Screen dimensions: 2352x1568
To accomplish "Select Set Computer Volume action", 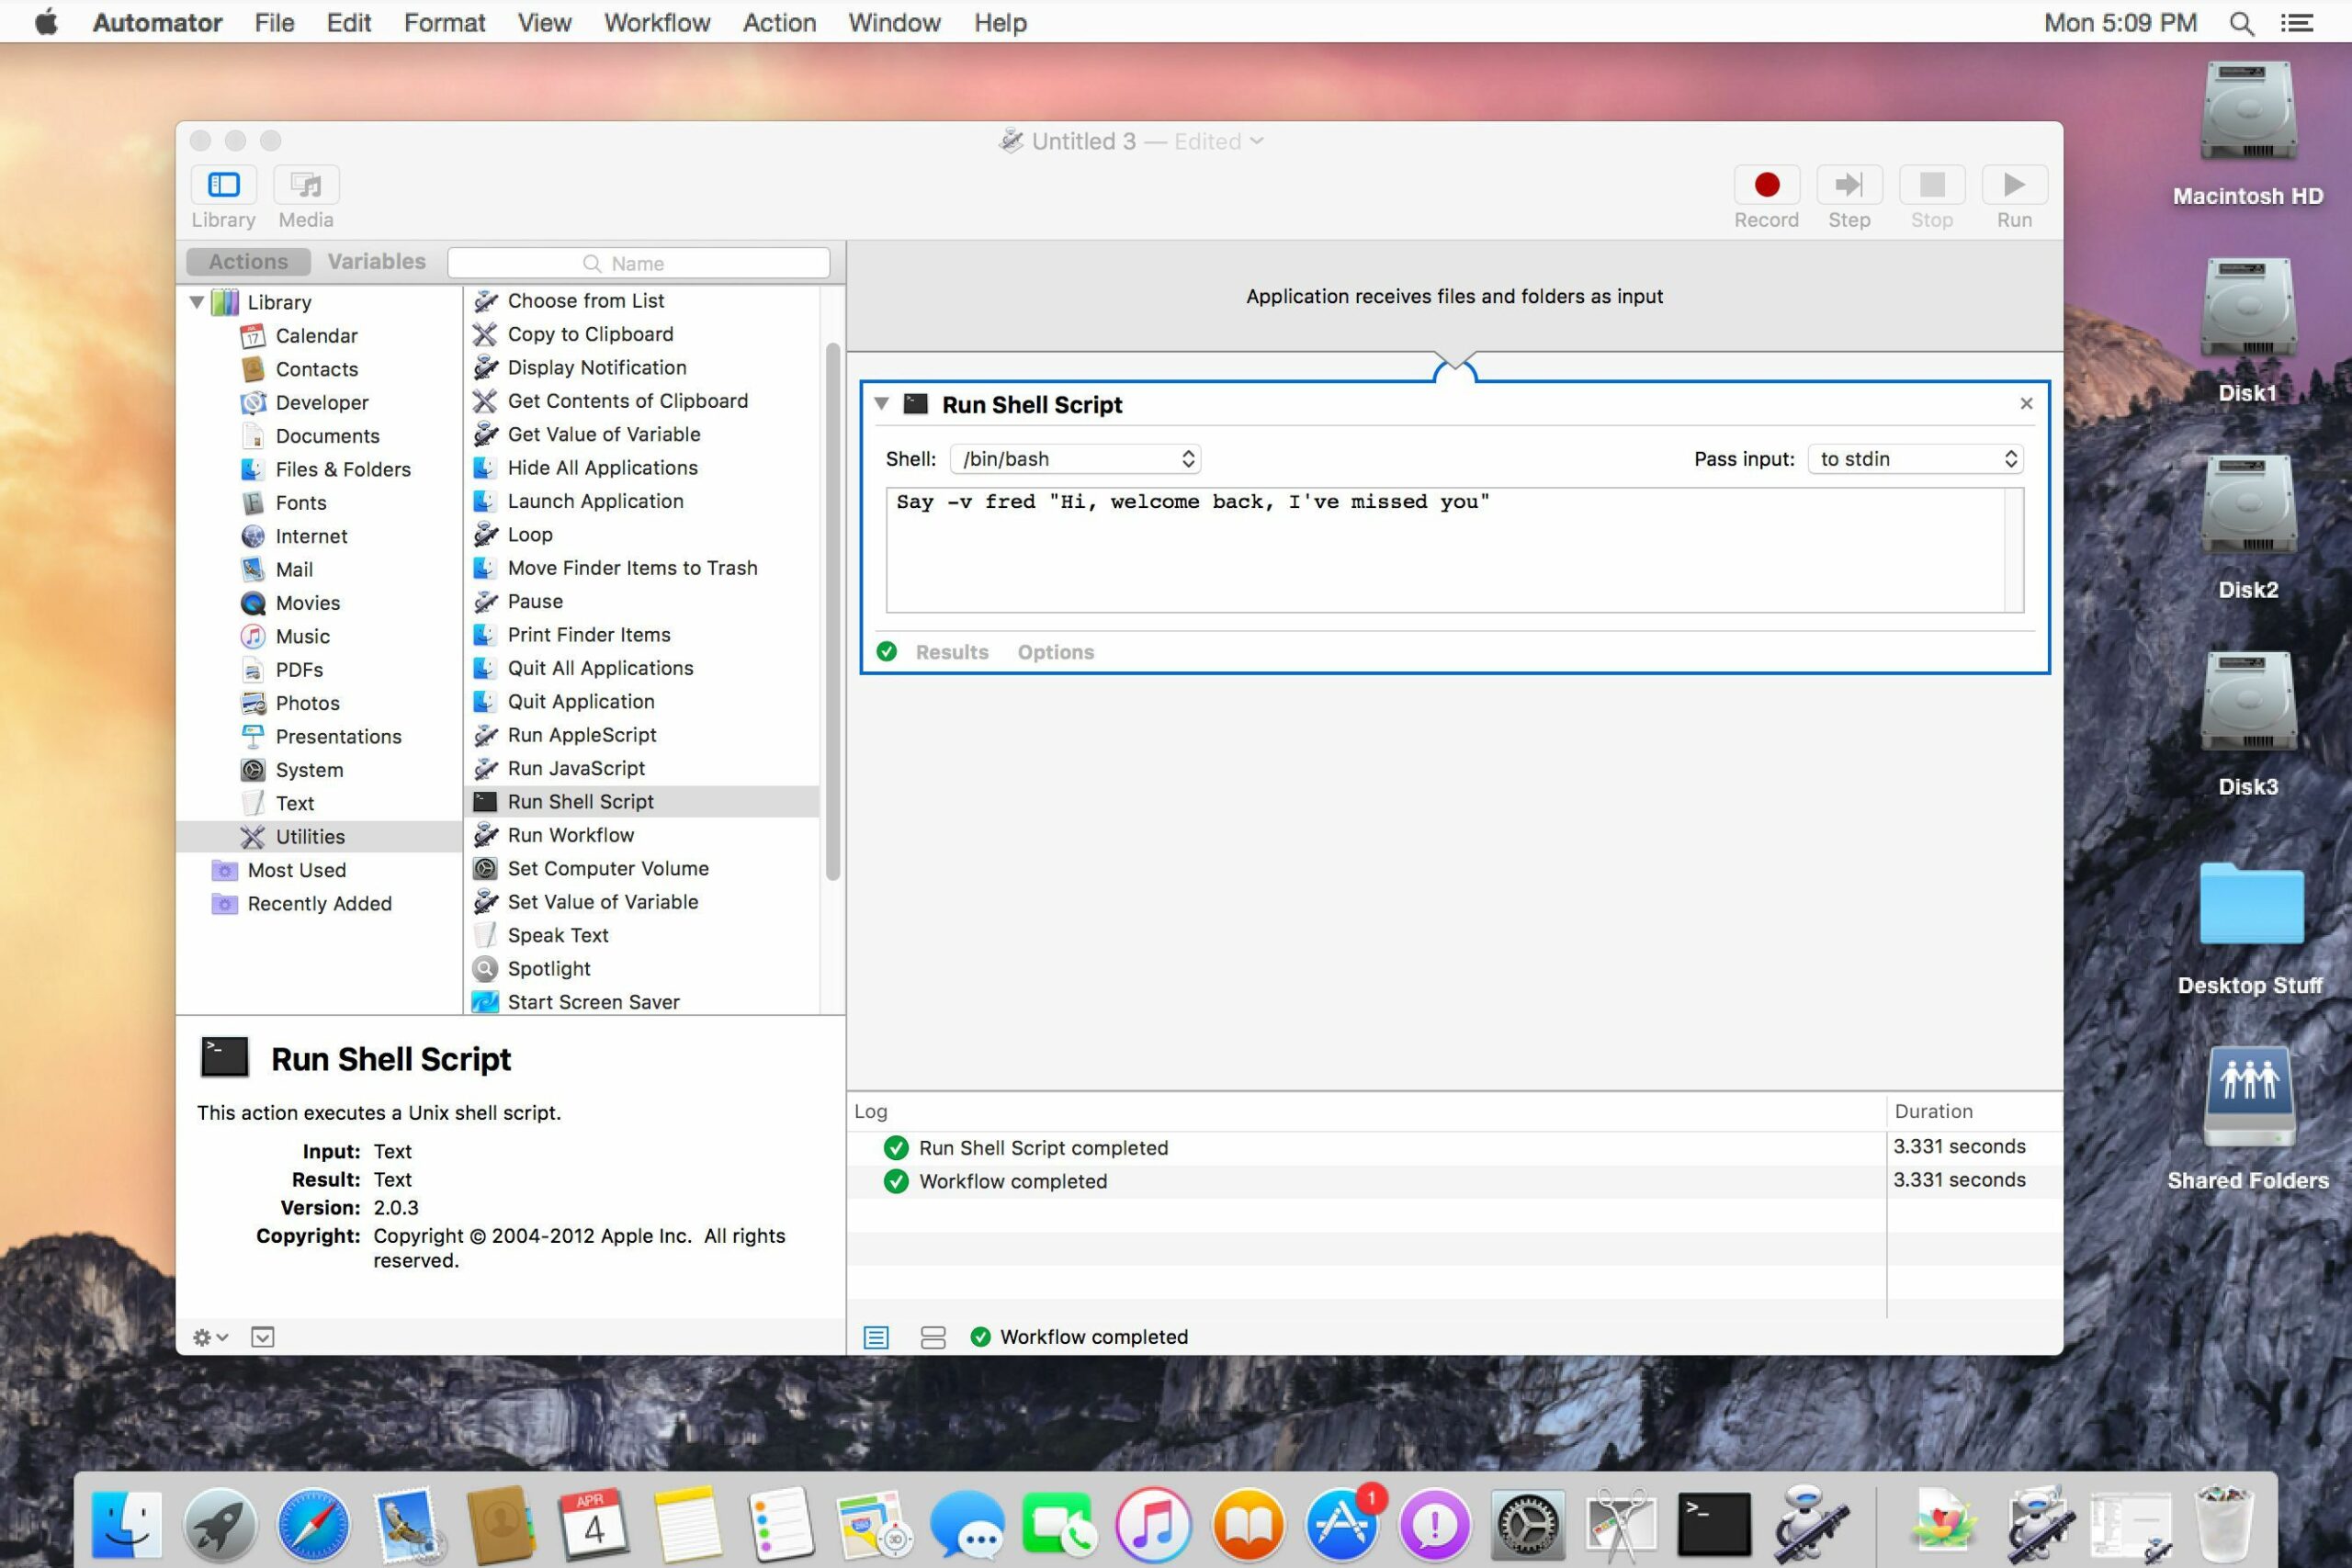I will (x=608, y=869).
